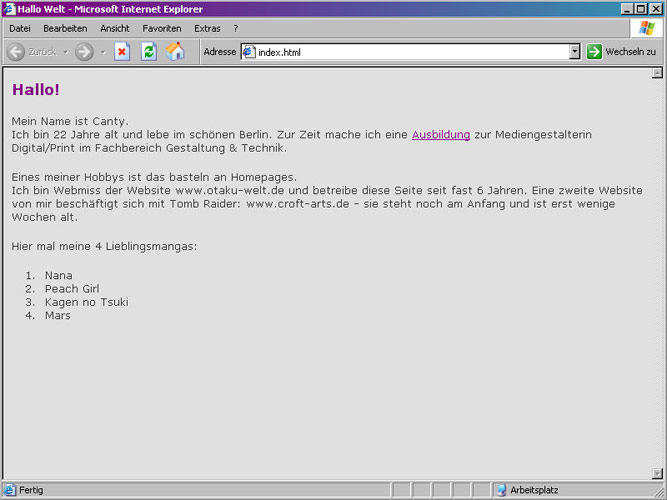Open the Ansicht menu
667x500 pixels.
click(115, 29)
